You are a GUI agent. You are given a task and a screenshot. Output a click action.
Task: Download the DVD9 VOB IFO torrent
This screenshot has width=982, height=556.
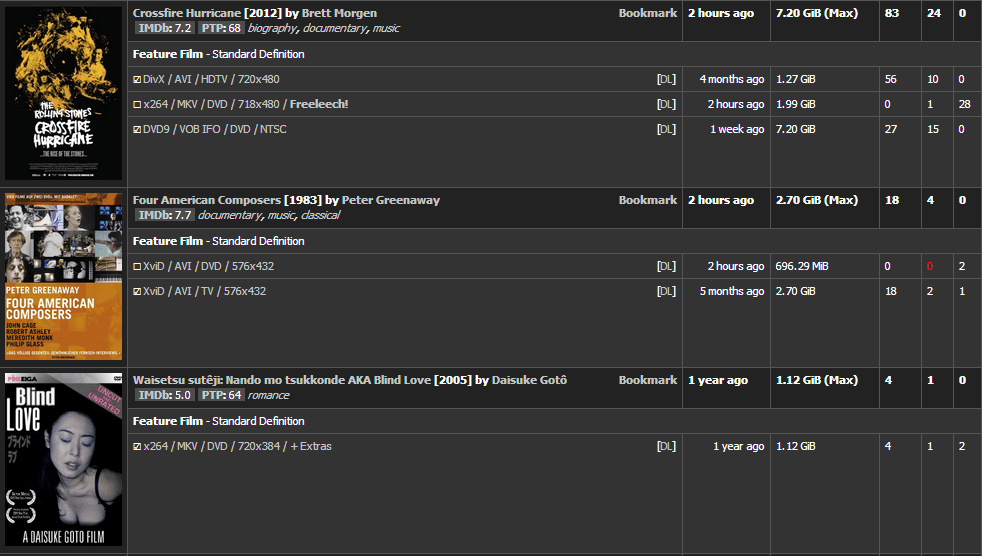click(x=666, y=130)
